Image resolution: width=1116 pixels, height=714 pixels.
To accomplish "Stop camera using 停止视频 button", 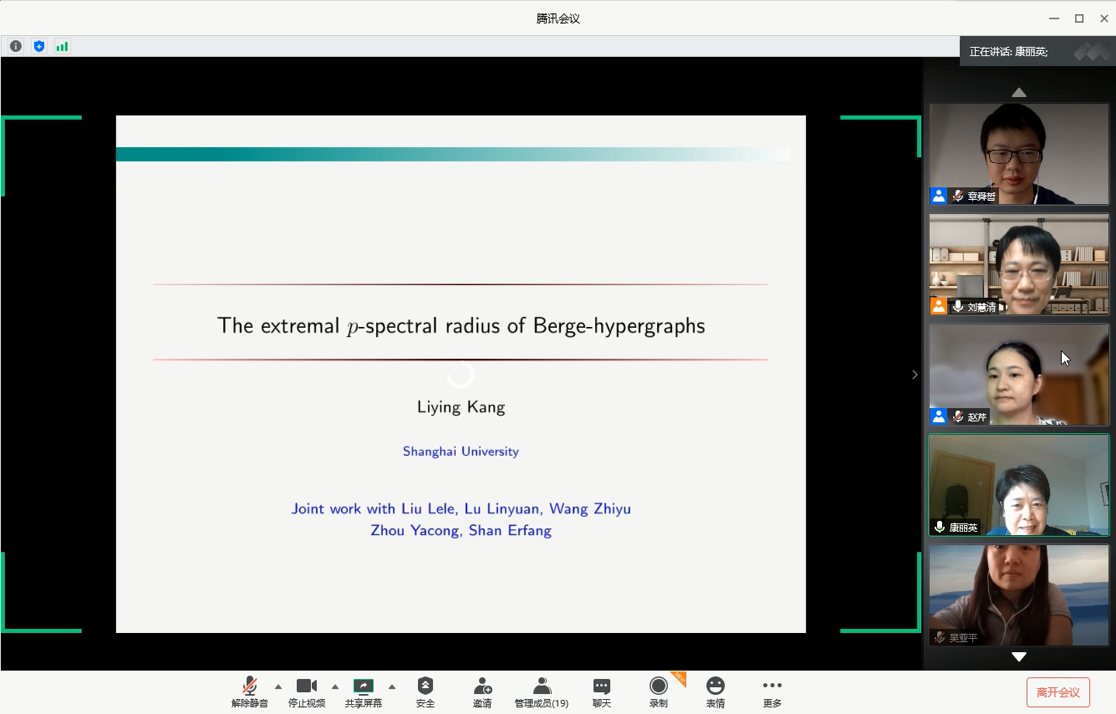I will pos(306,690).
